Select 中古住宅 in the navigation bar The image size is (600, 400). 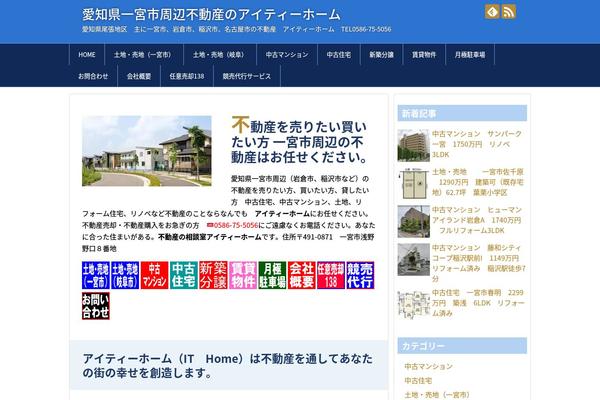click(339, 55)
